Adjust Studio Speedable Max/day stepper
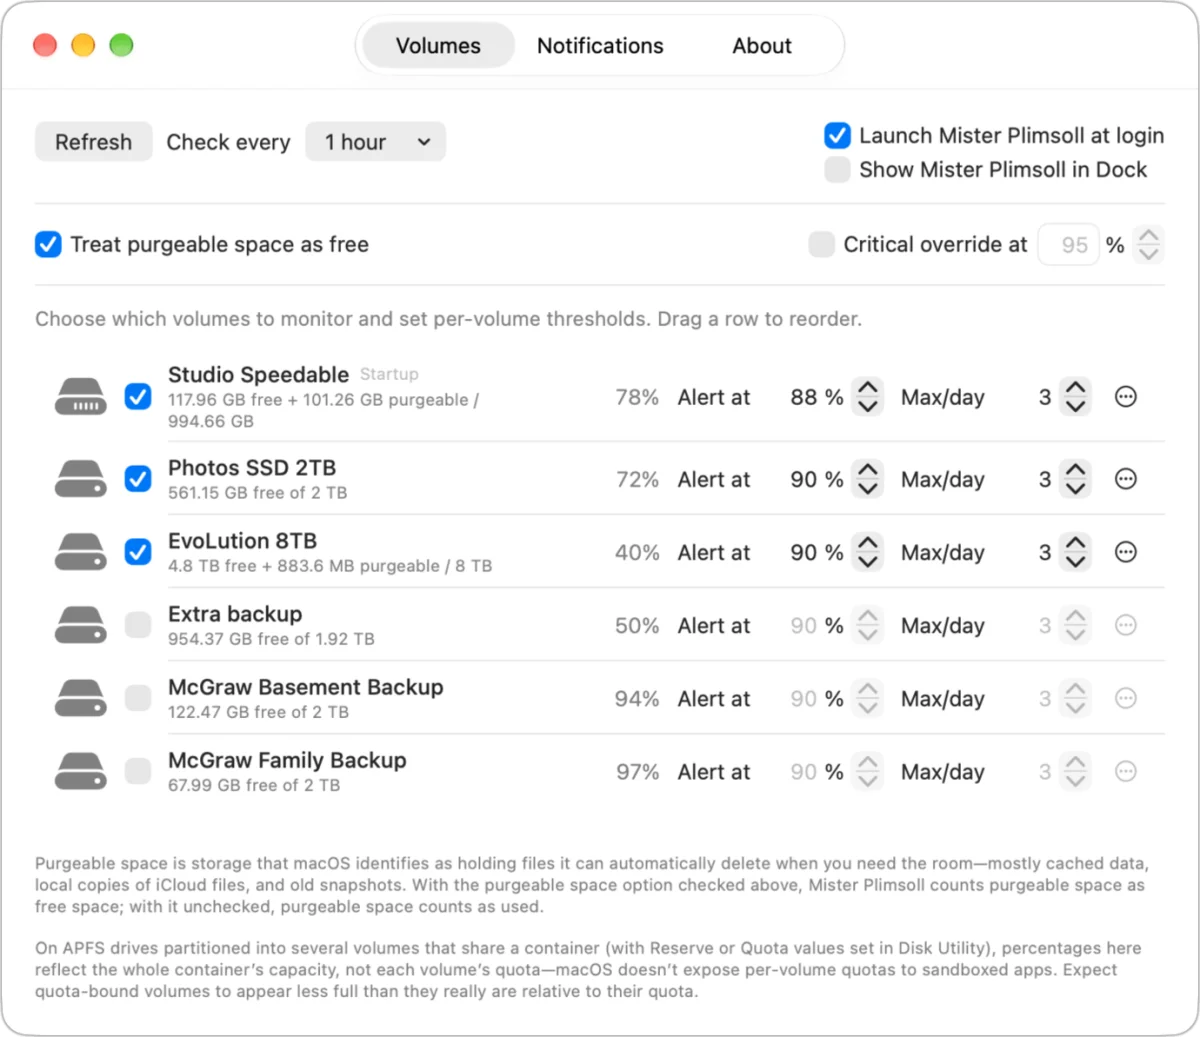 click(x=1075, y=397)
